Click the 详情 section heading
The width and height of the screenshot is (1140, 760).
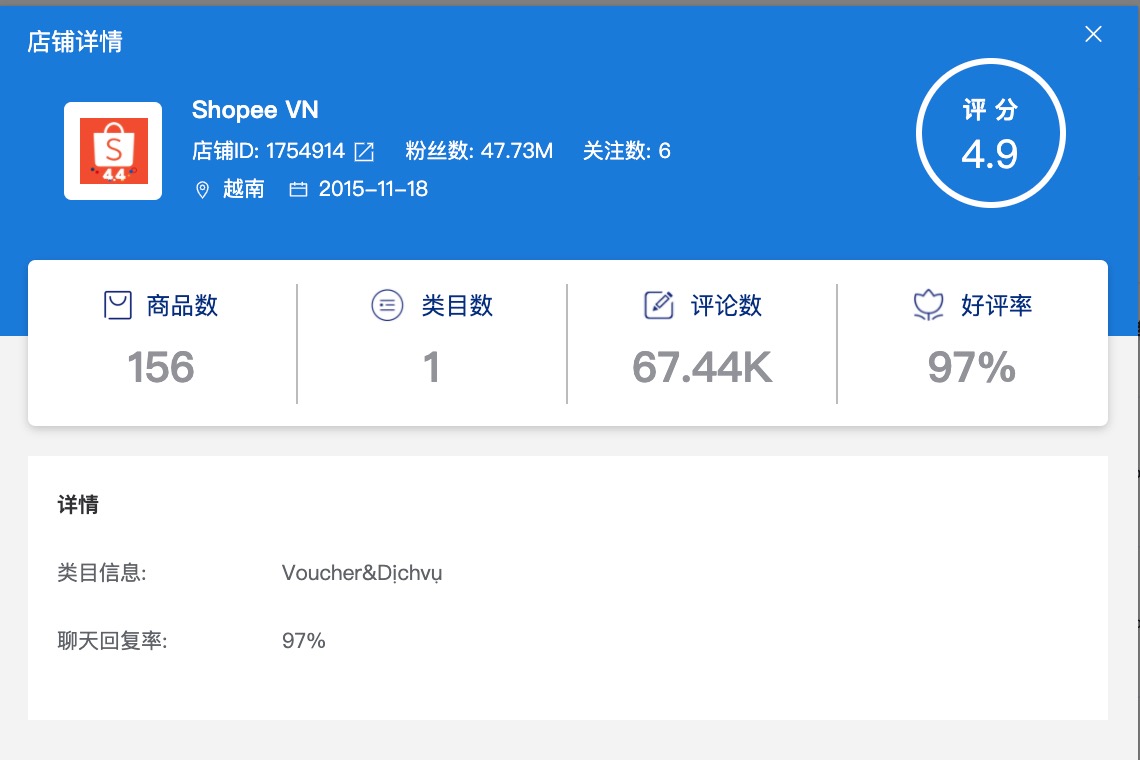[x=78, y=505]
